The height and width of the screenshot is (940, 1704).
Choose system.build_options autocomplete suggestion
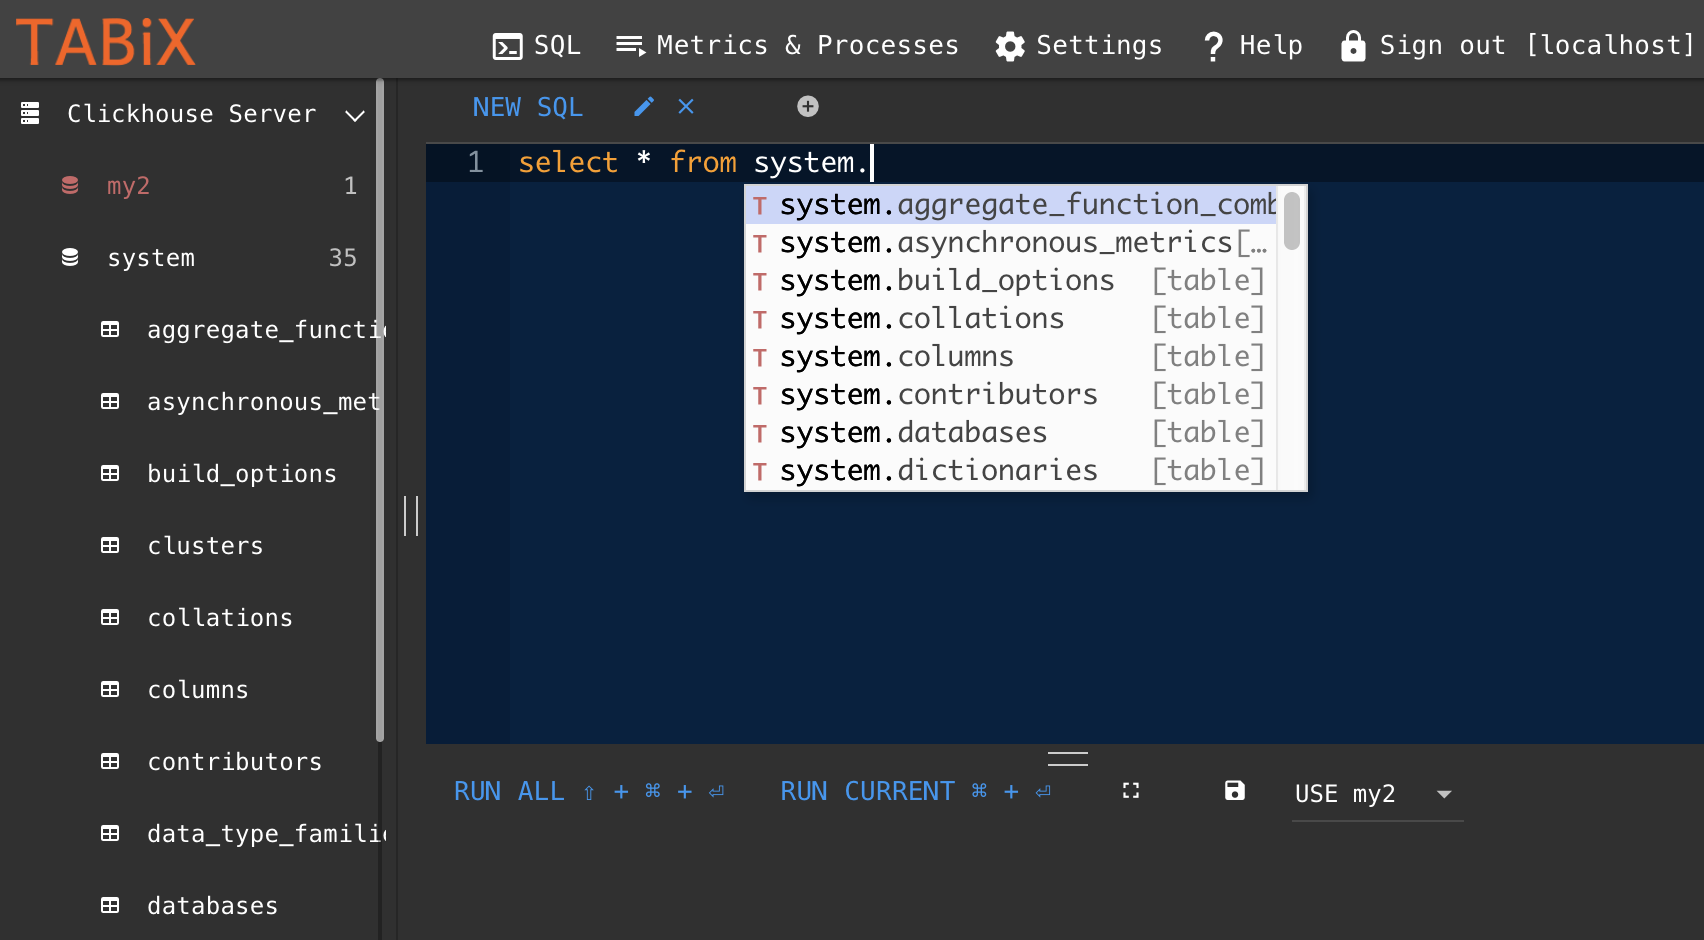1012,281
